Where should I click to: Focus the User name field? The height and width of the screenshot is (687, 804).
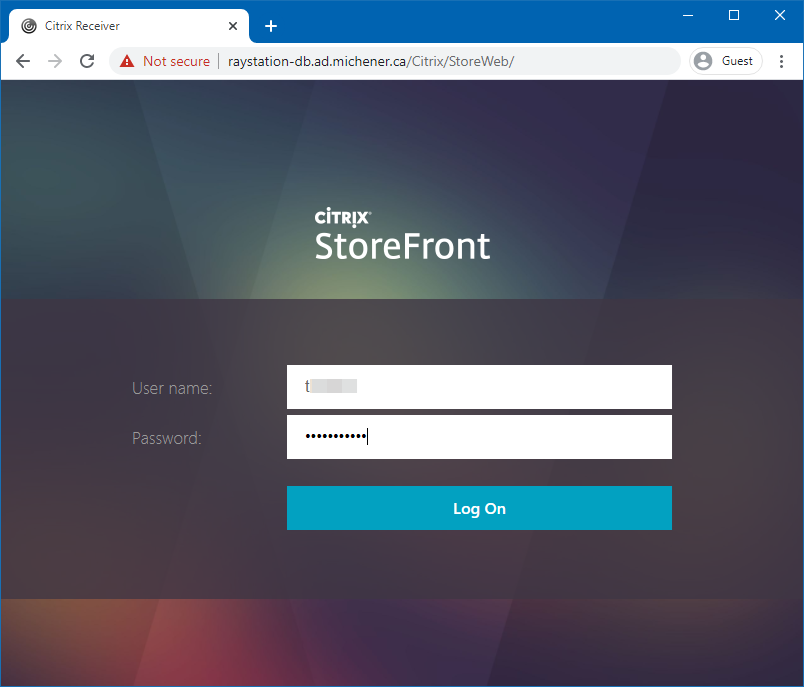(479, 387)
